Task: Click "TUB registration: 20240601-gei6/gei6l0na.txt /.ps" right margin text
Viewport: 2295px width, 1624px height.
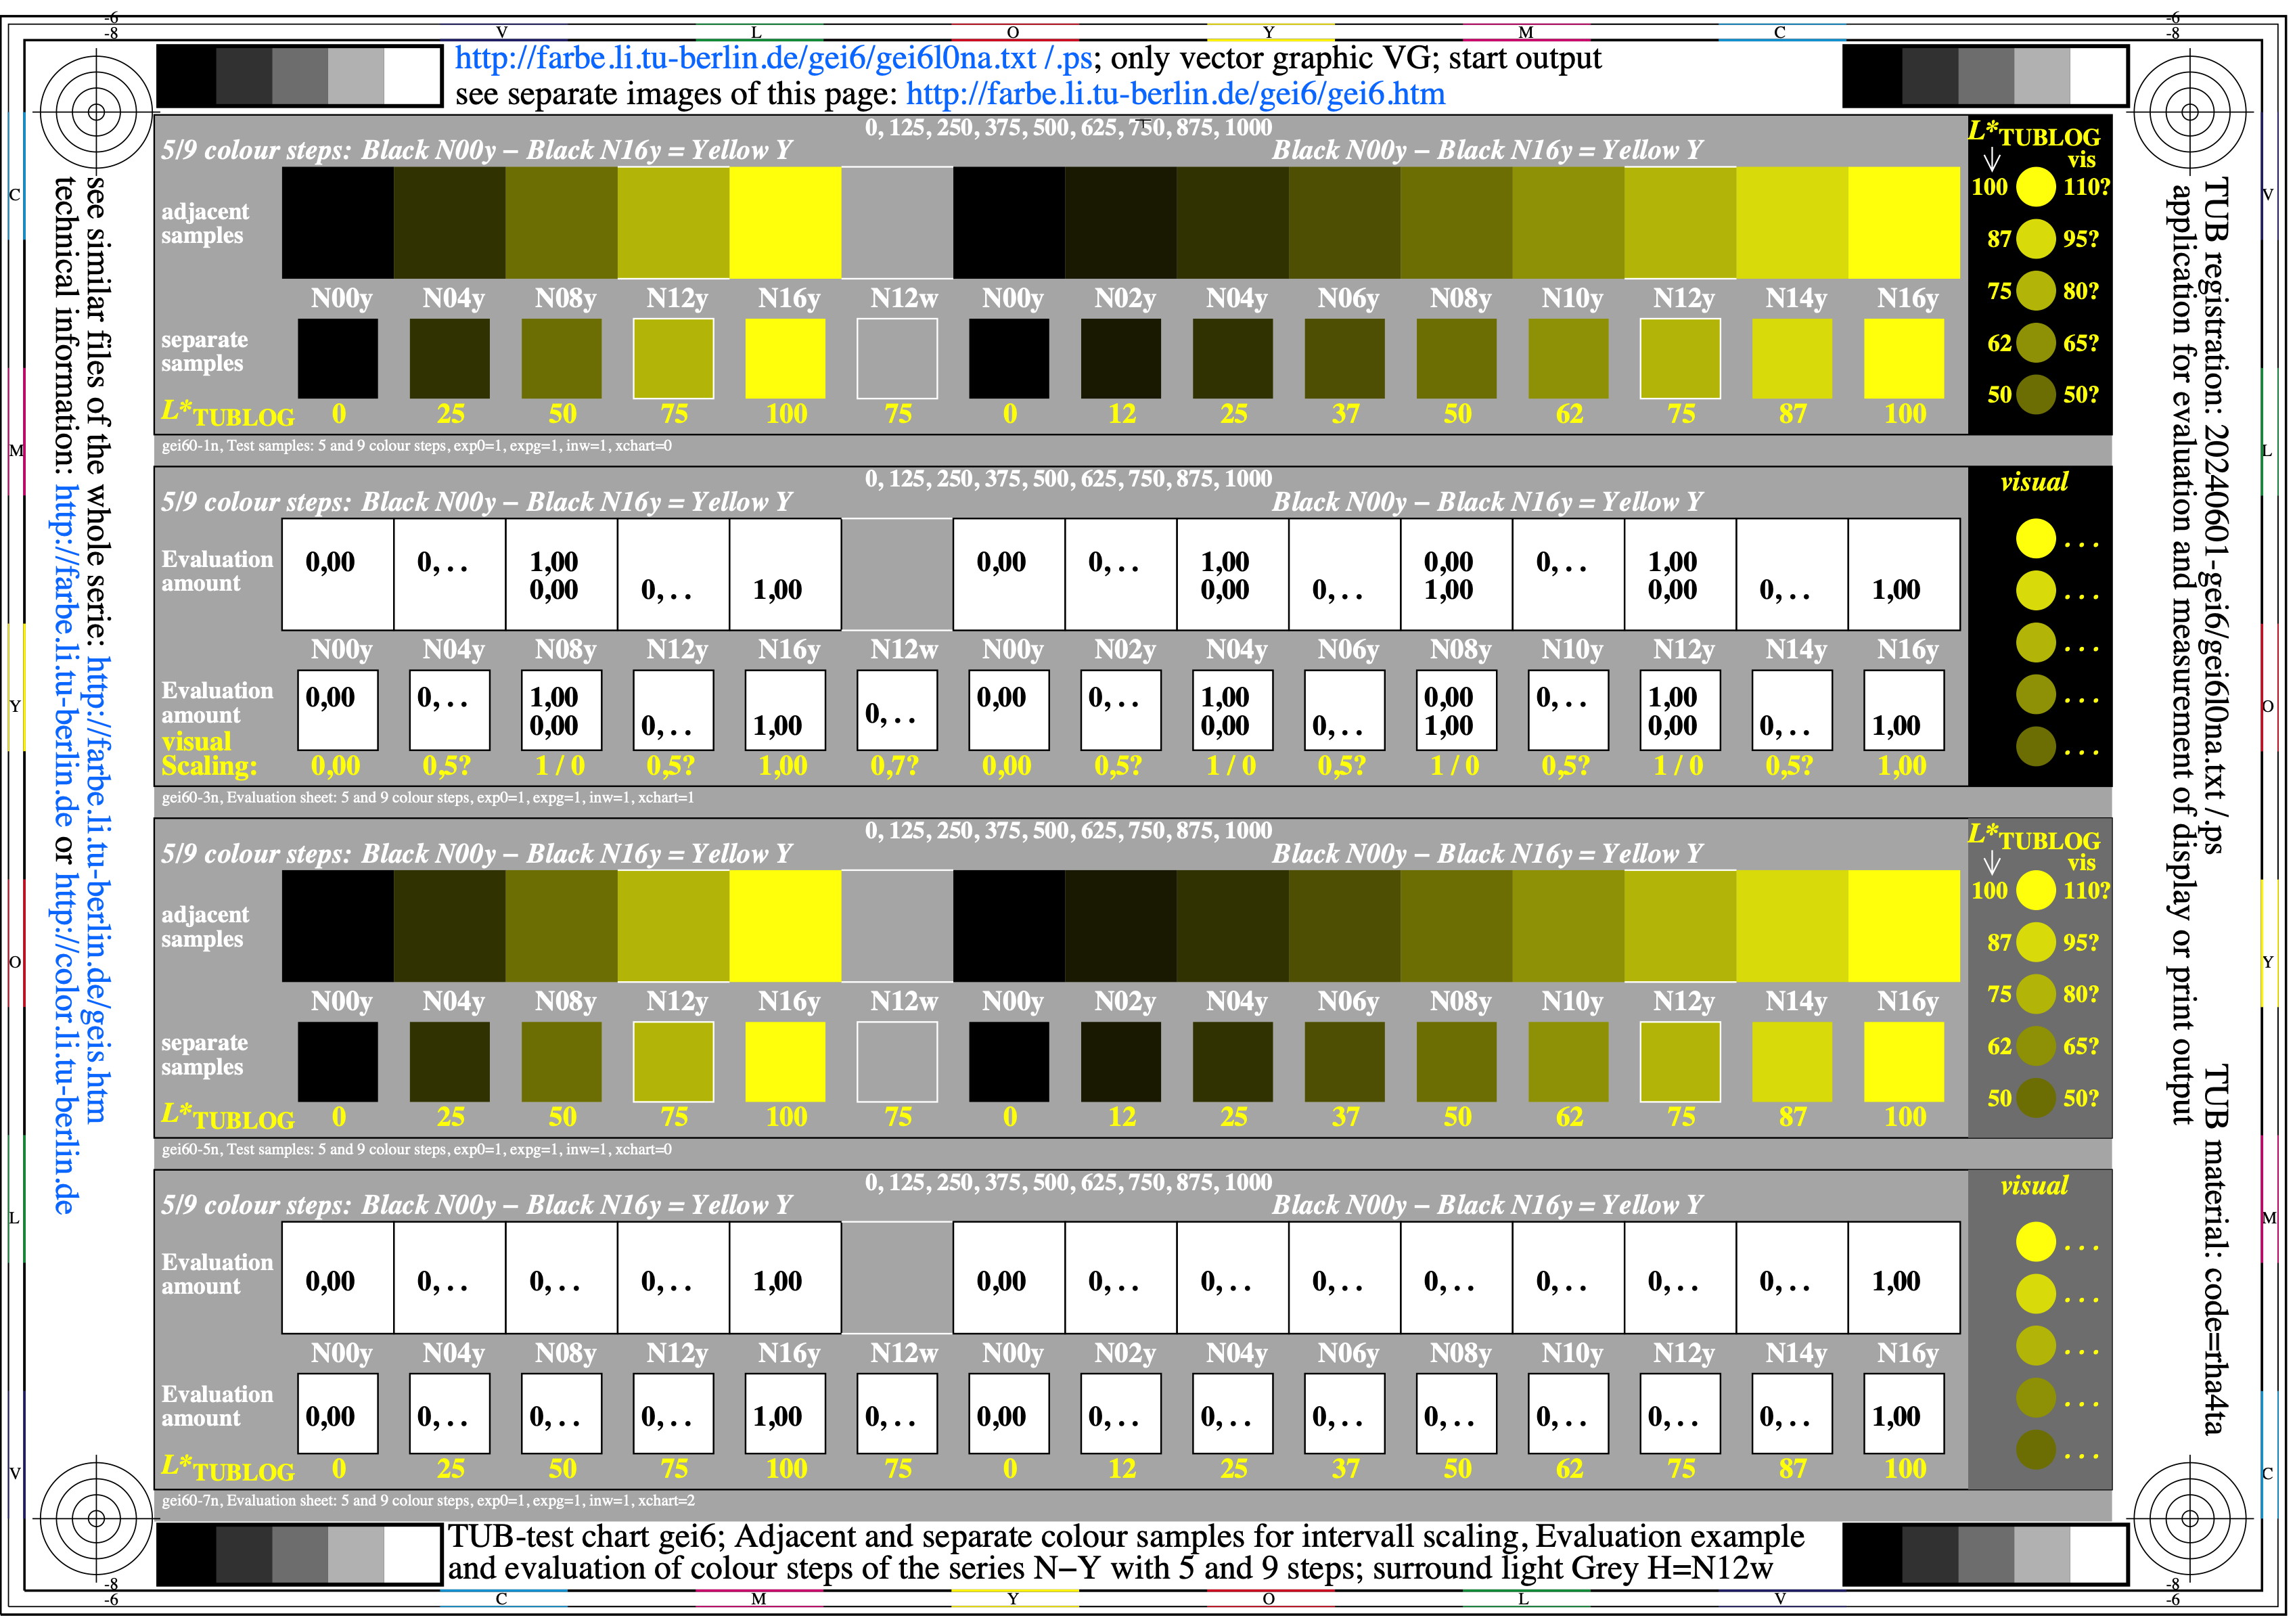Action: click(x=2217, y=516)
